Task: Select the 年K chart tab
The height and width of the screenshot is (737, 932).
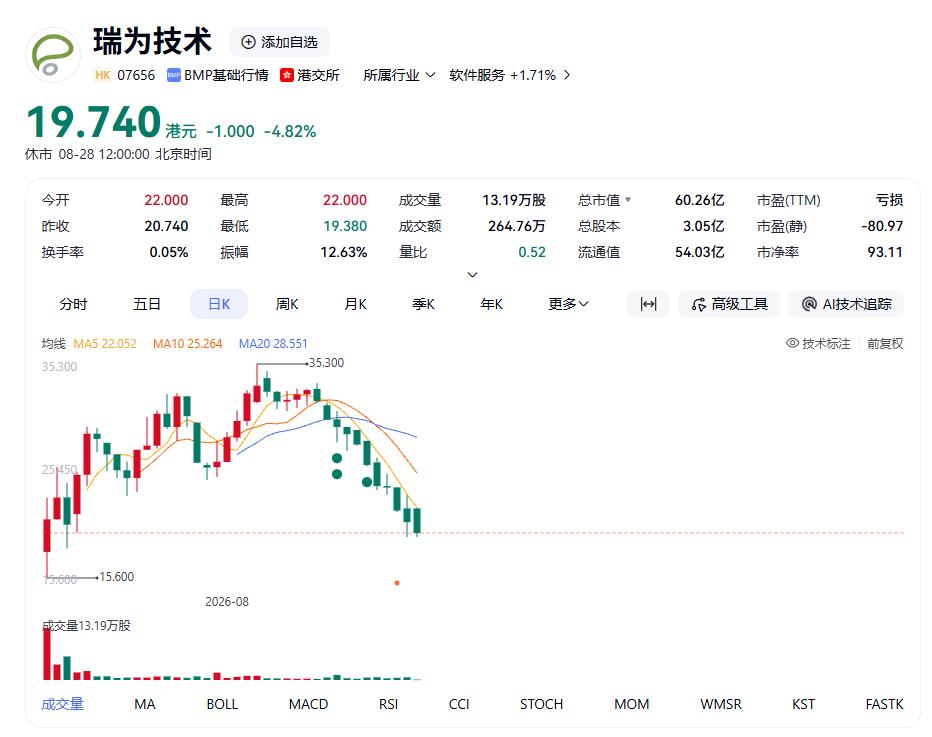Action: pos(492,304)
